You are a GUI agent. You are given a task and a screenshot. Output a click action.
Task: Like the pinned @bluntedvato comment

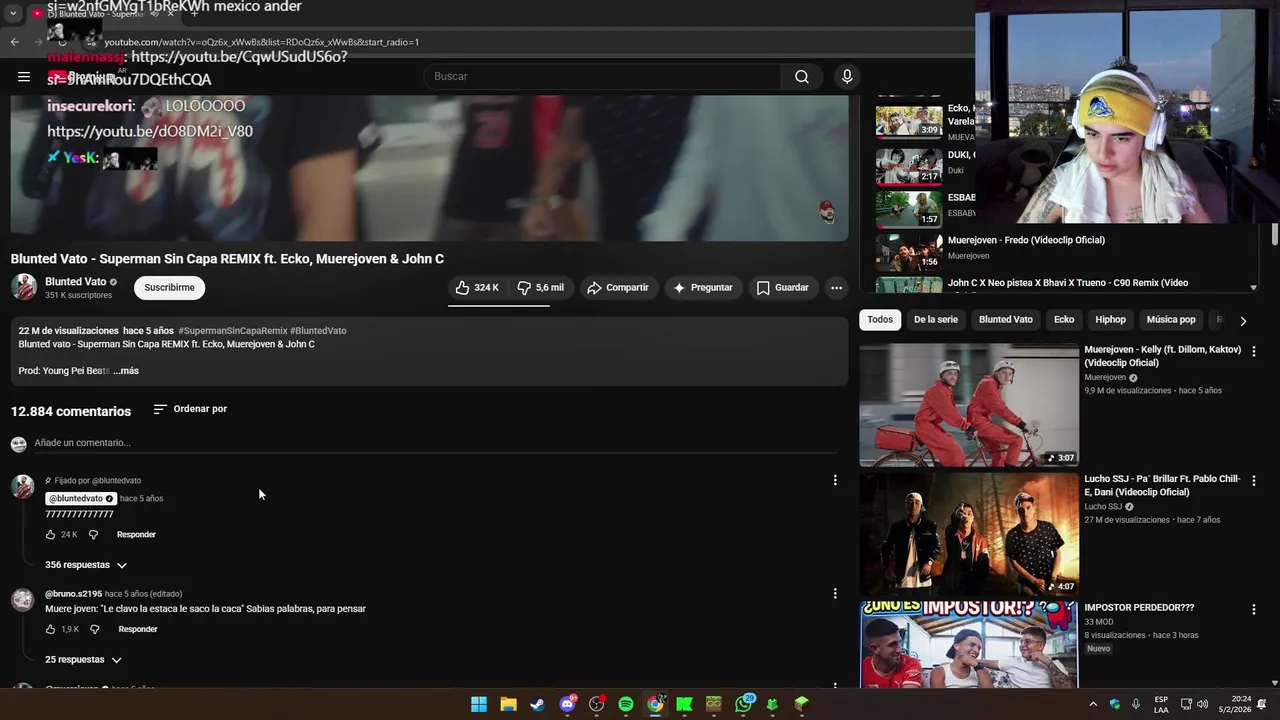click(51, 535)
